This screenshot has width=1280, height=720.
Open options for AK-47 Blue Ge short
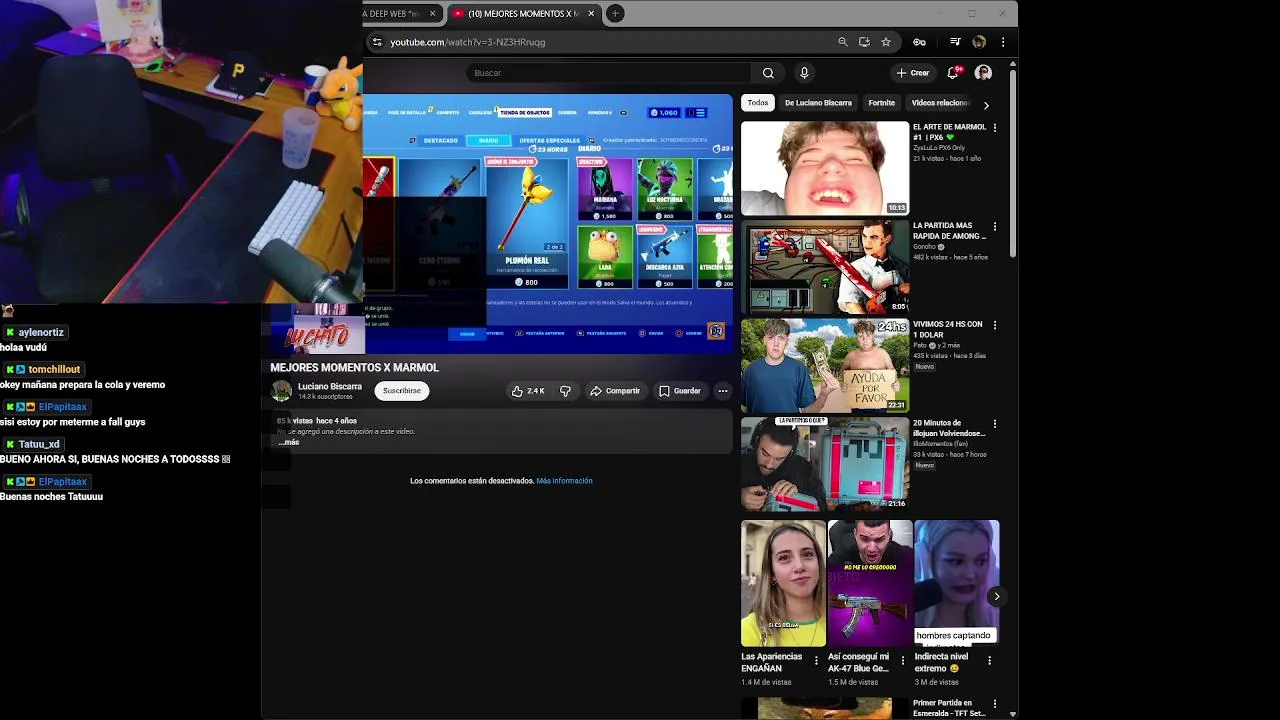(903, 661)
